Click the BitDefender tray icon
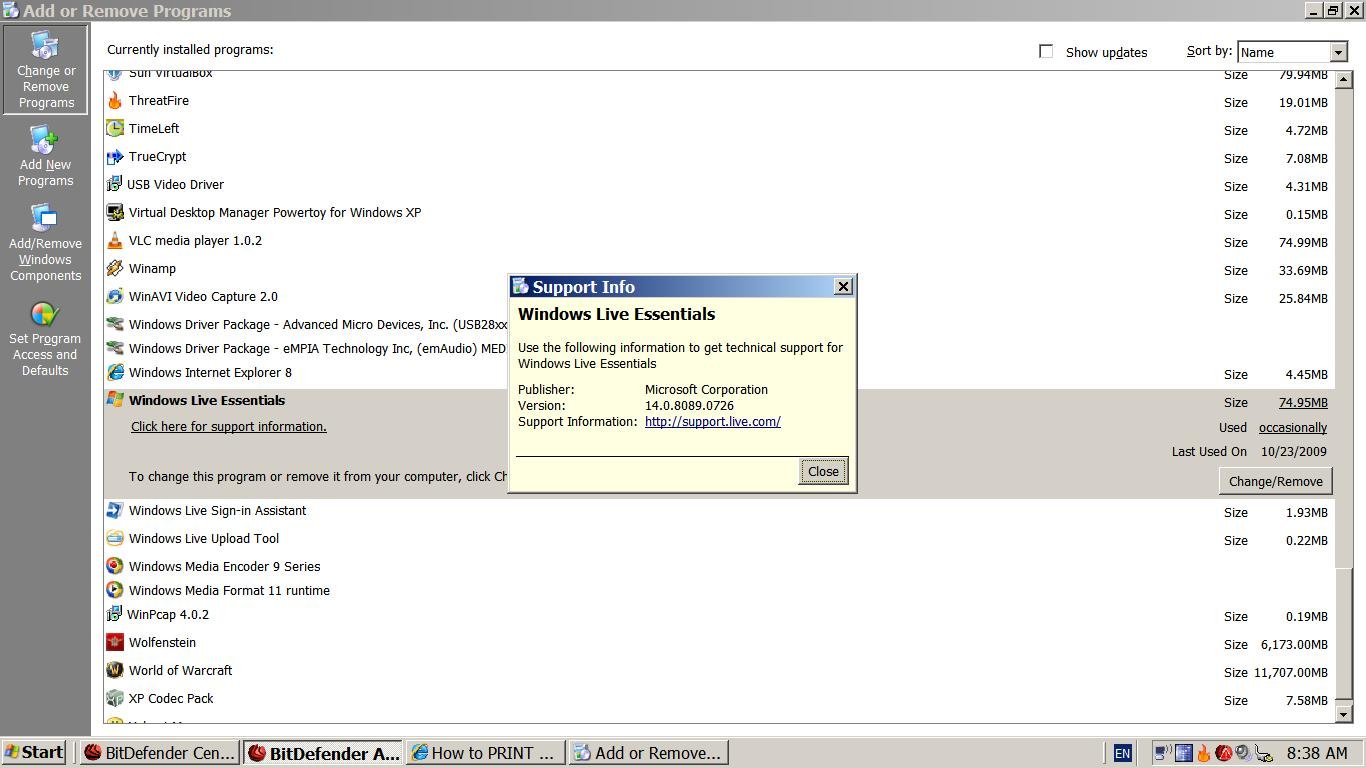 click(x=1224, y=753)
